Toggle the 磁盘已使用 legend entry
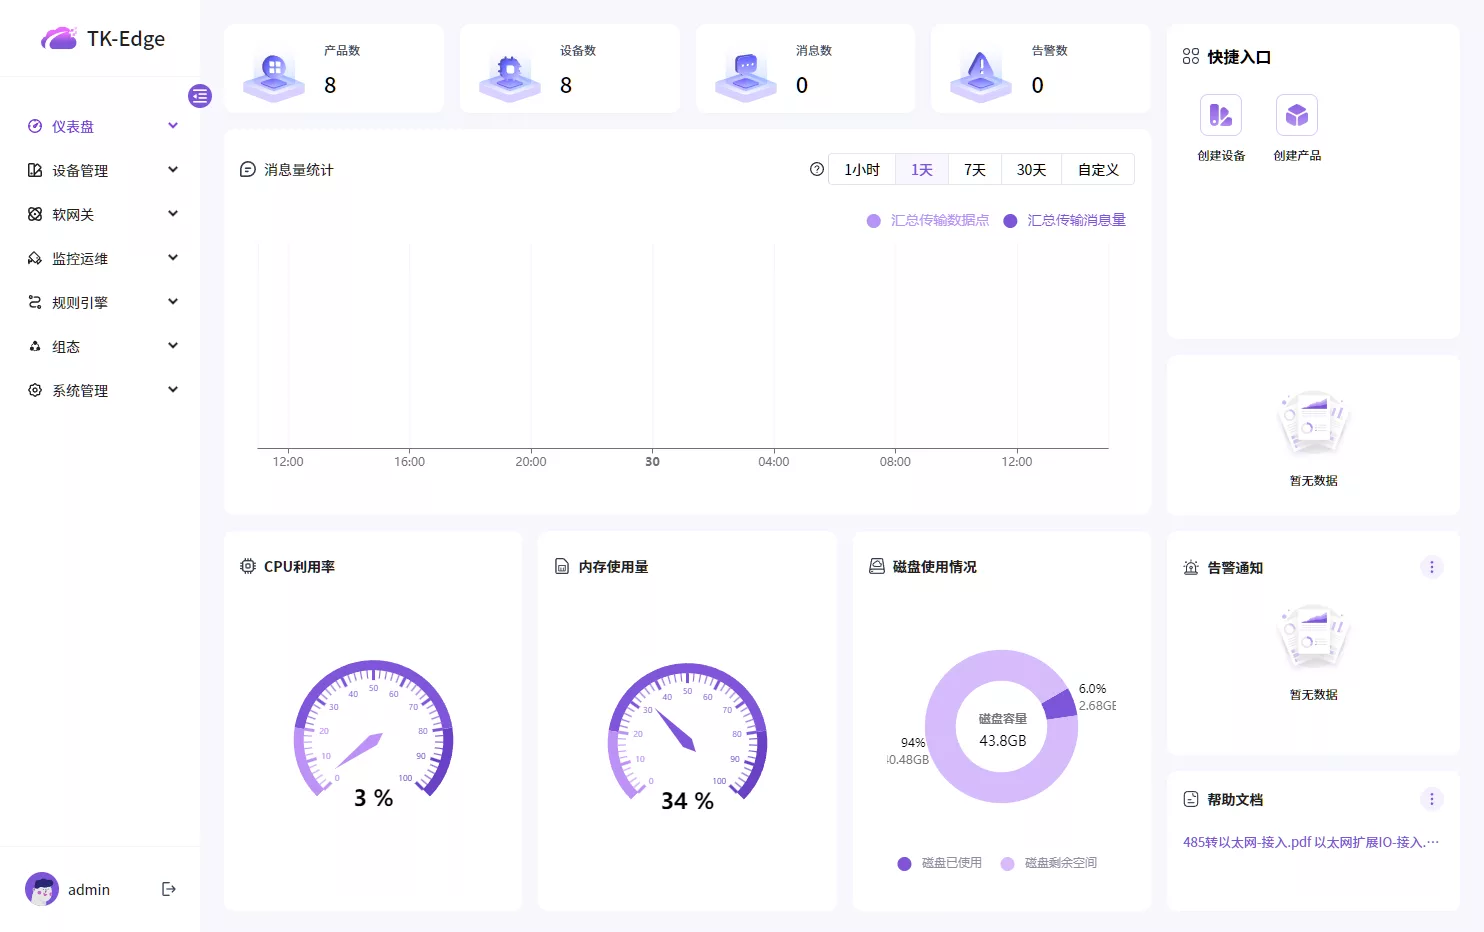The image size is (1484, 932). click(940, 863)
